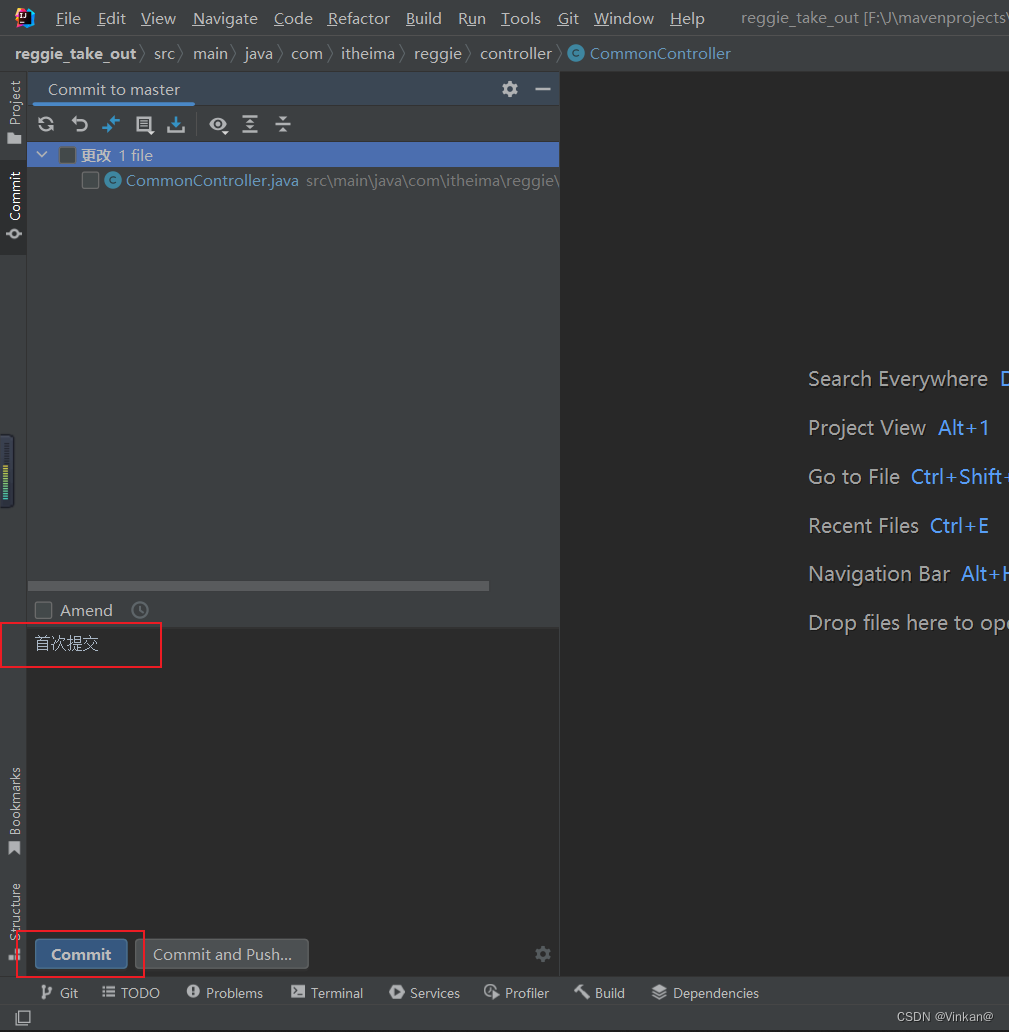Expand all files in the changes tree
The image size is (1009, 1032).
(250, 124)
